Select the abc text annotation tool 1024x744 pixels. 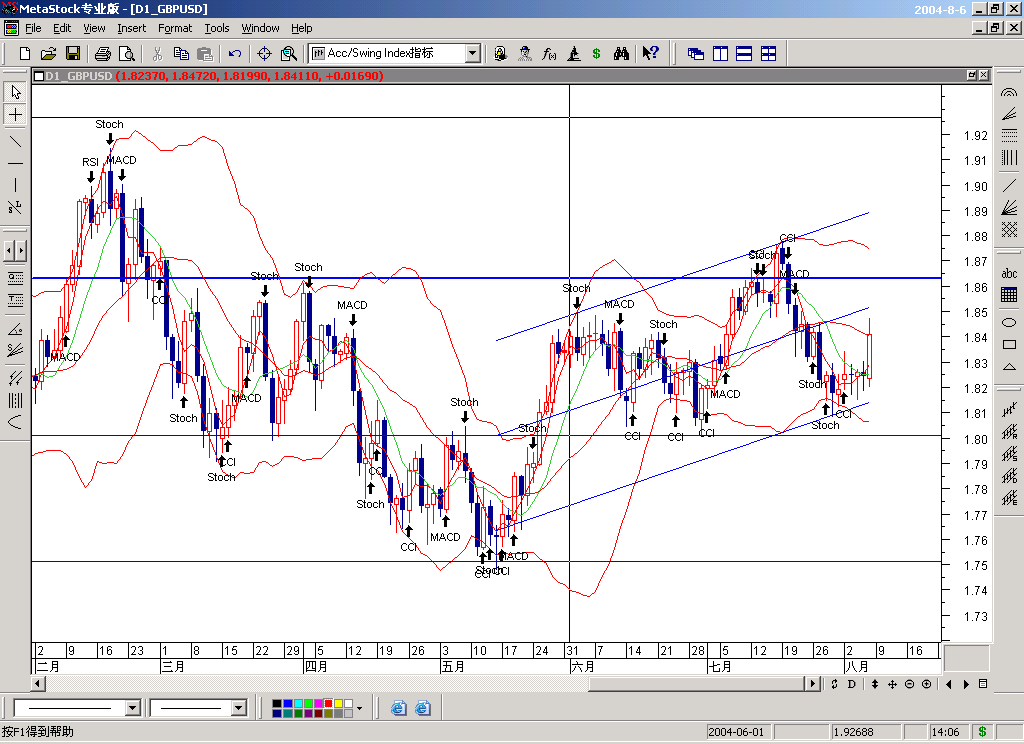[x=1009, y=274]
